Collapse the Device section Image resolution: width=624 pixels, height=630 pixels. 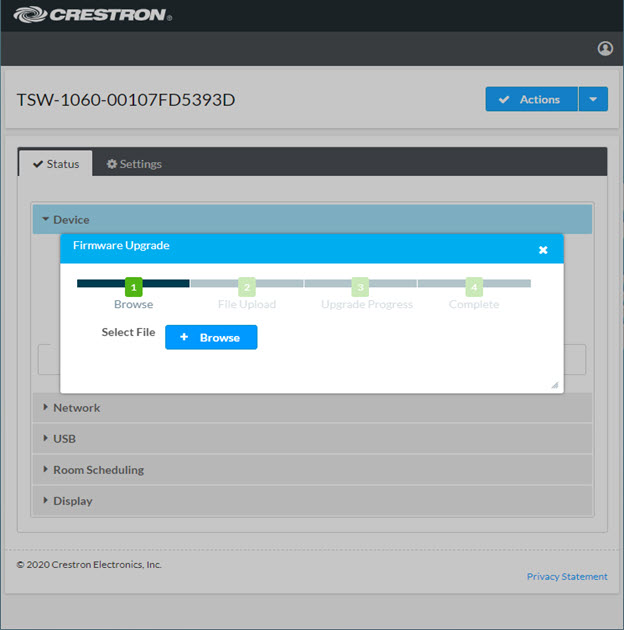70,219
